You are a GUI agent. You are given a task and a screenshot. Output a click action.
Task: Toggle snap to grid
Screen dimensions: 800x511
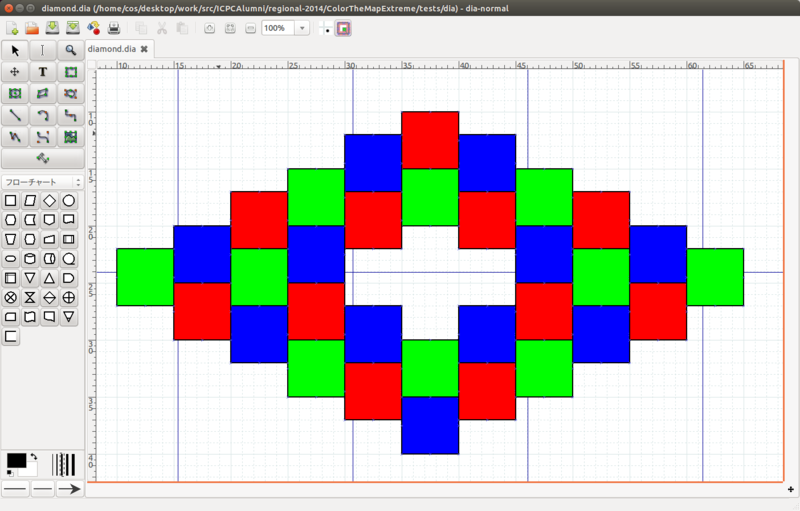pyautogui.click(x=326, y=29)
